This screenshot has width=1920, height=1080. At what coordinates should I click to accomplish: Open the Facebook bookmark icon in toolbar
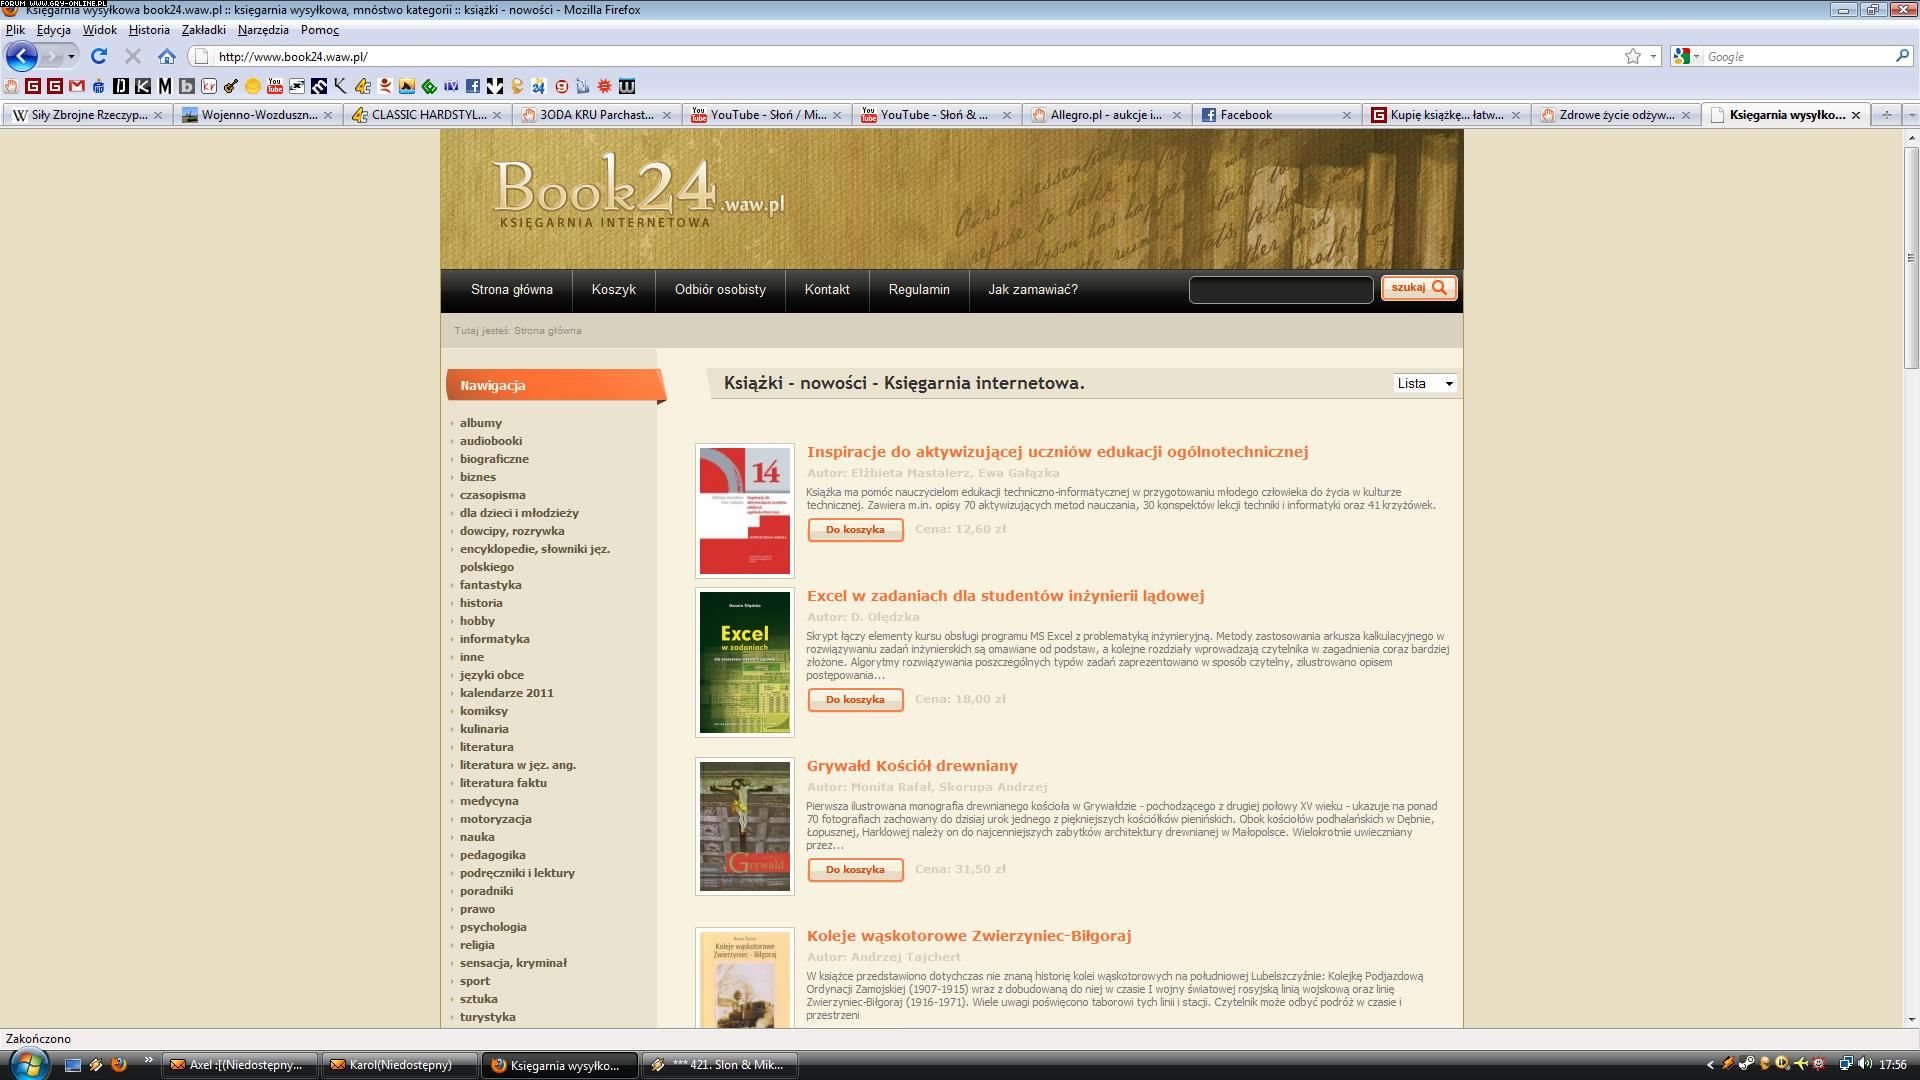click(x=473, y=86)
